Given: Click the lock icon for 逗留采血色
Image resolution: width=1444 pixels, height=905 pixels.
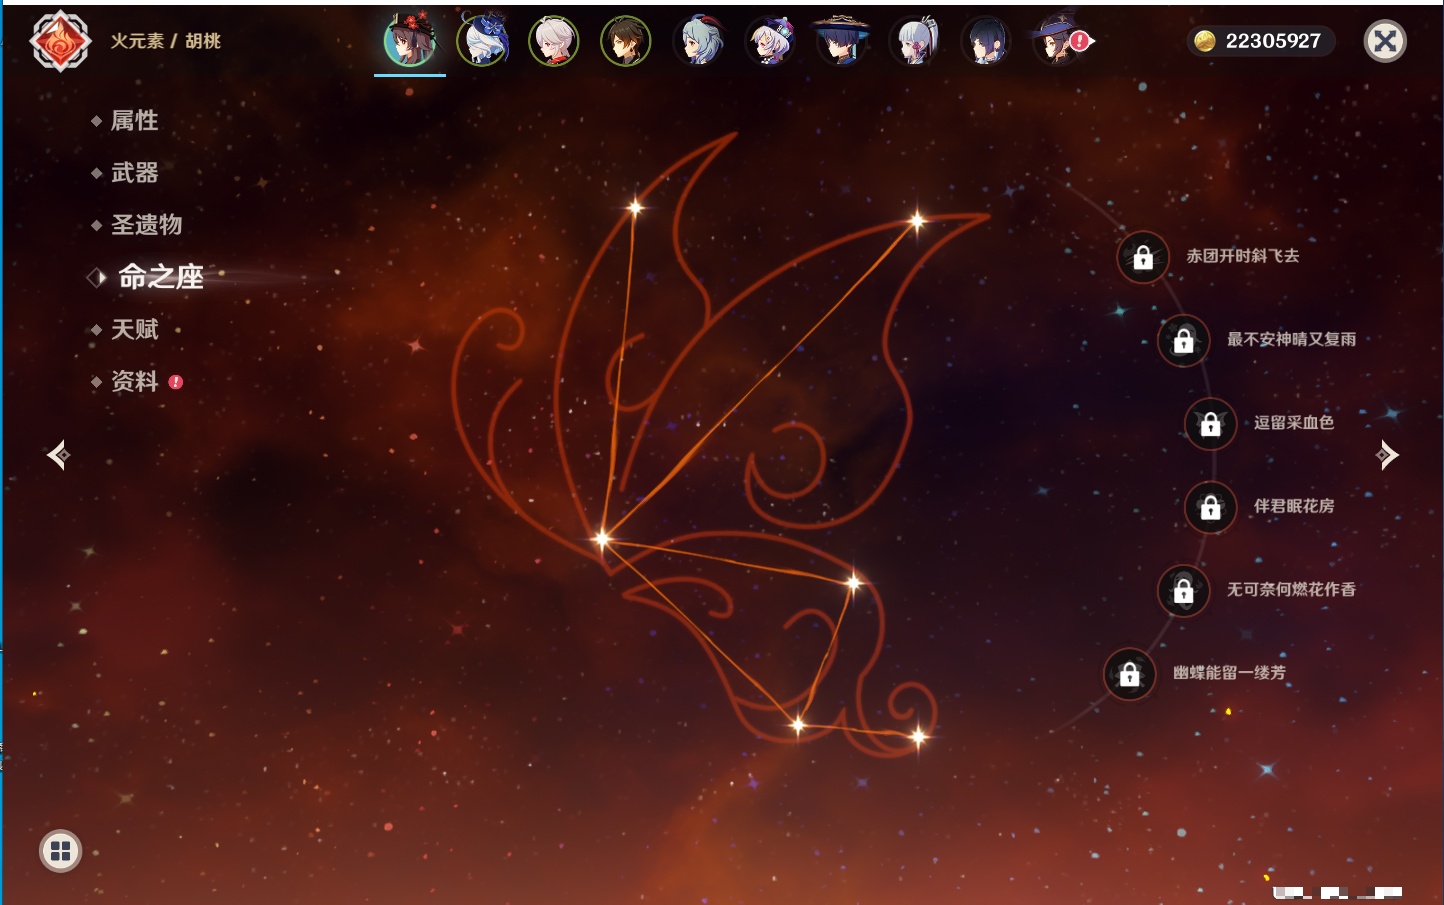Looking at the screenshot, I should click(x=1211, y=424).
